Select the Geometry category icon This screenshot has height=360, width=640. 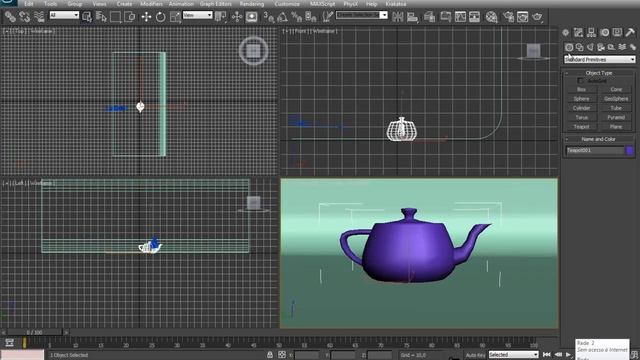[x=569, y=47]
